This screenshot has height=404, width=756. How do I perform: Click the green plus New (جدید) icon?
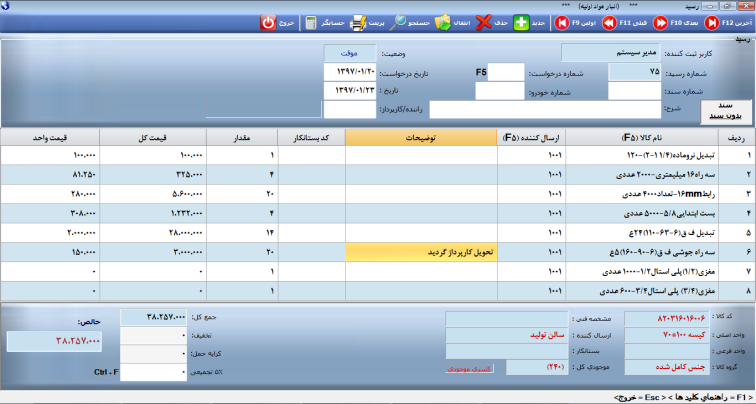tap(521, 21)
